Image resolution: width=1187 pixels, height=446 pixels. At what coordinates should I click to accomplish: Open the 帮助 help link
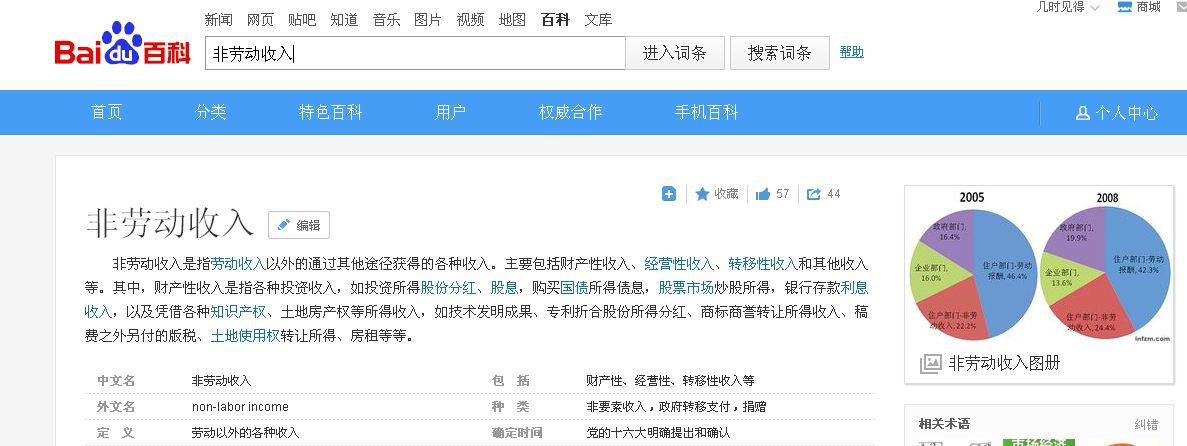pos(851,52)
